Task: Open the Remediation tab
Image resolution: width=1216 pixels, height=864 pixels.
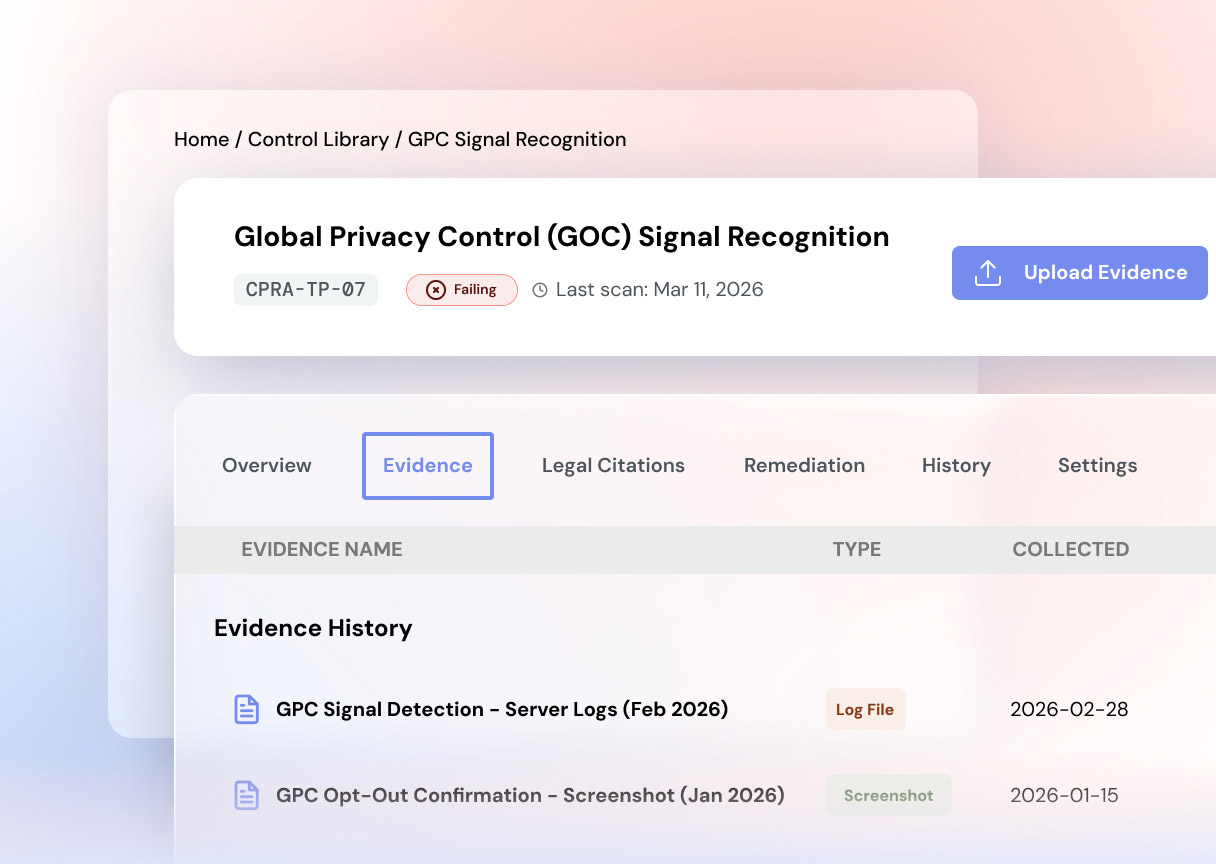Action: (804, 465)
